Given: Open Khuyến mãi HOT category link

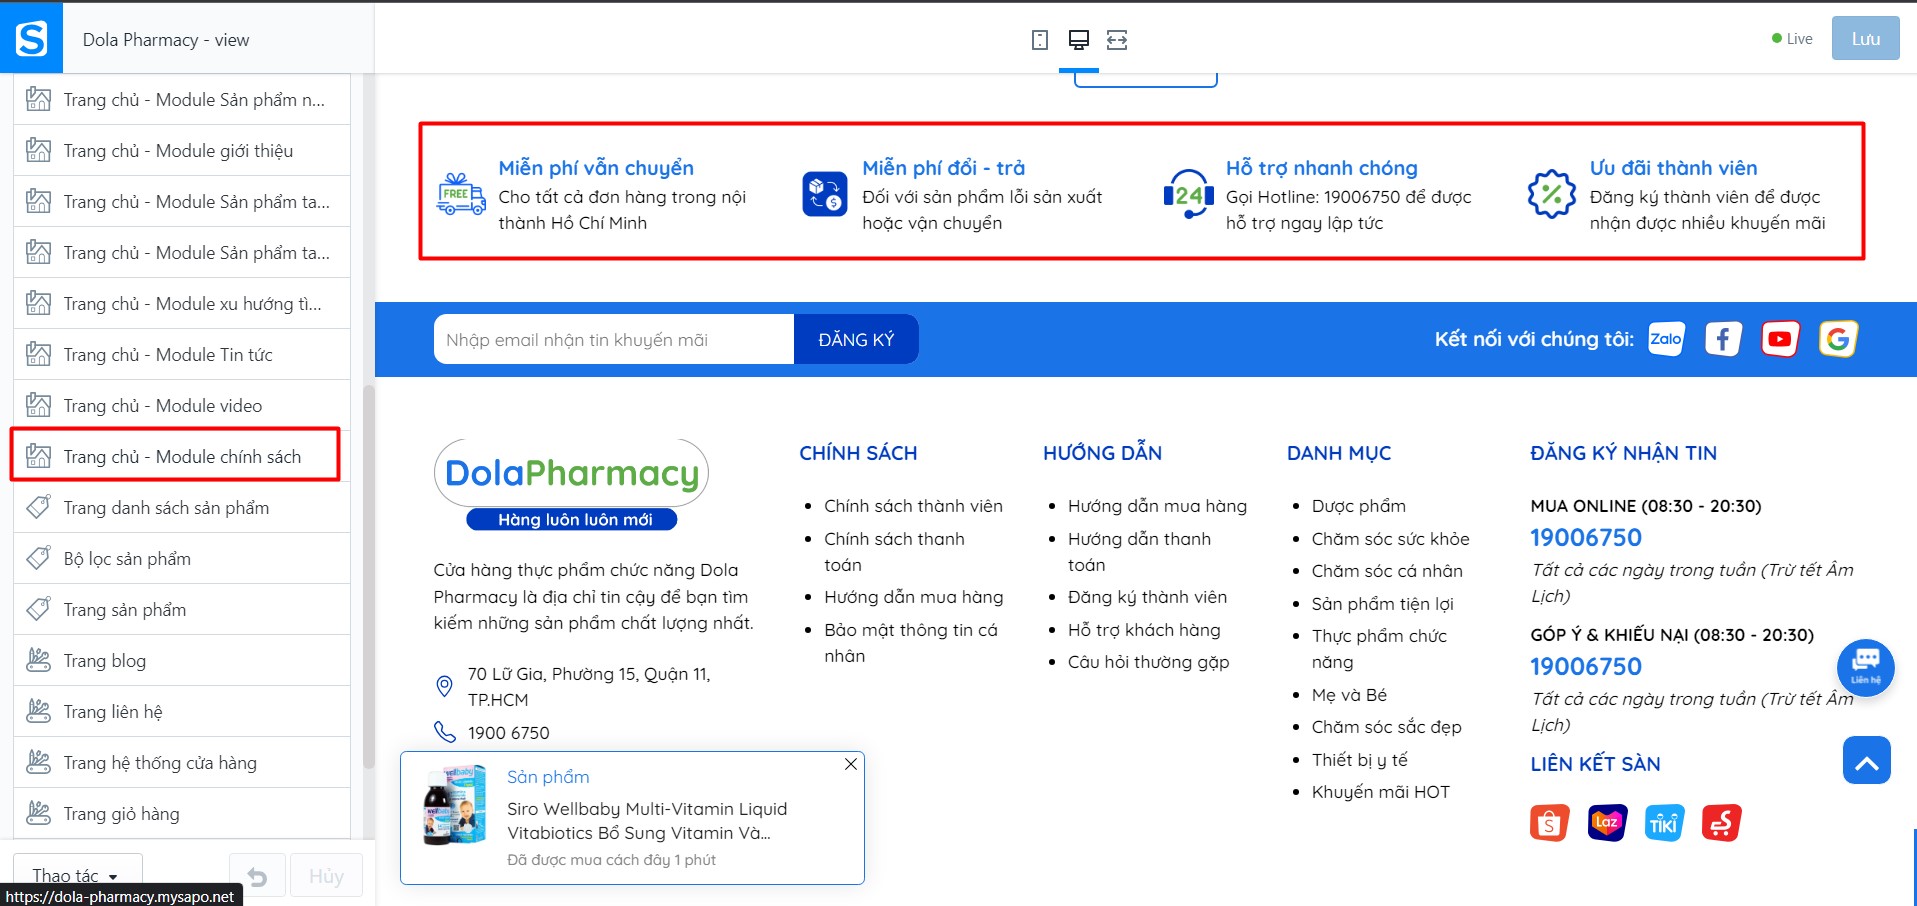Looking at the screenshot, I should 1380,792.
